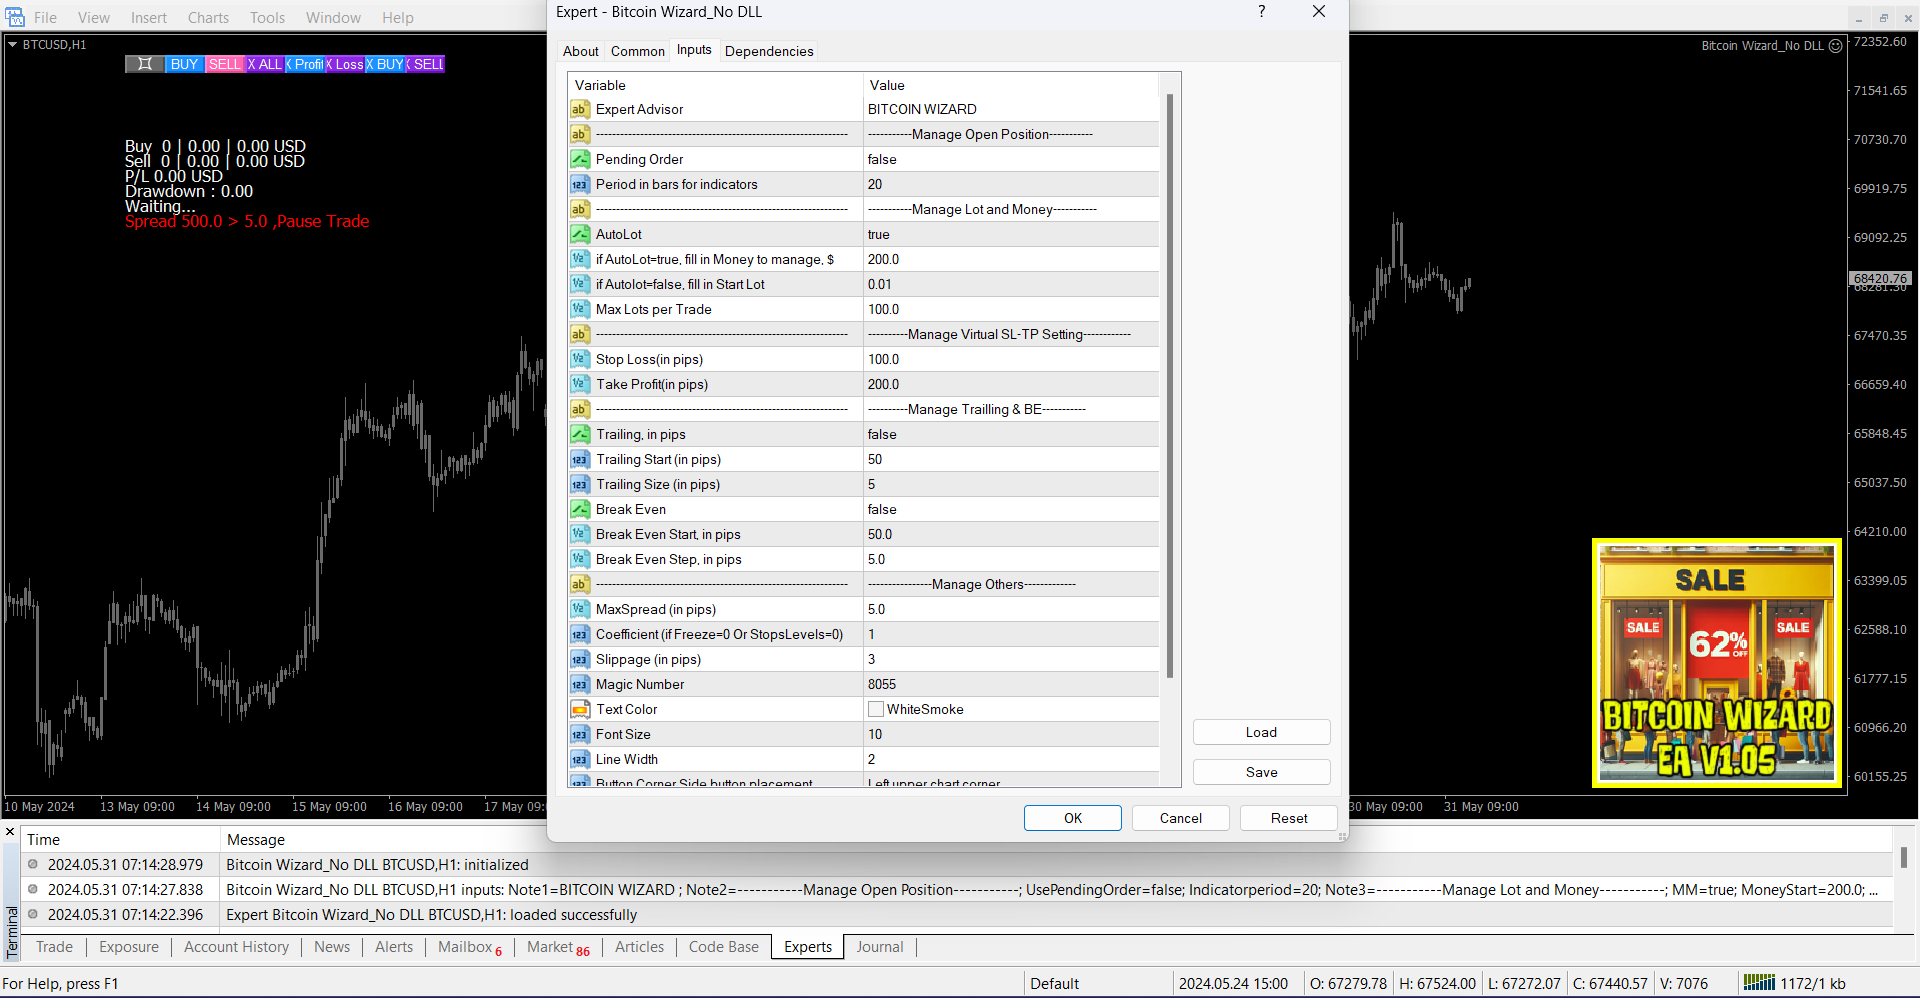
Task: Click the dialog help question mark
Action: pos(1262,12)
